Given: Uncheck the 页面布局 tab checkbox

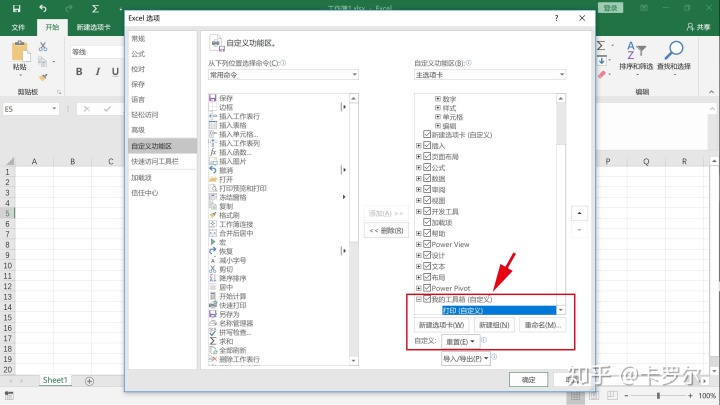Looking at the screenshot, I should pos(427,156).
